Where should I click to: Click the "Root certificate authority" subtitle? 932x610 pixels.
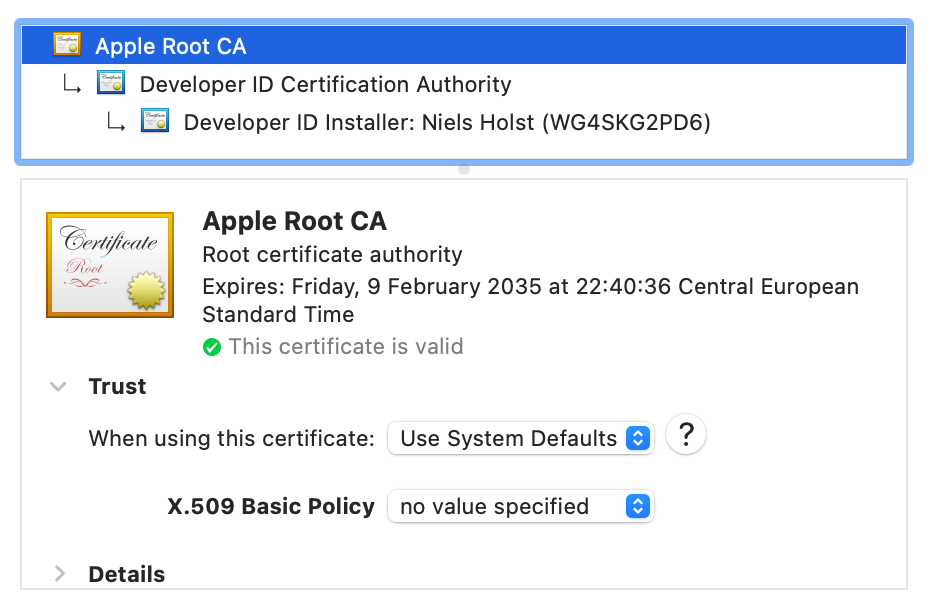pos(332,255)
